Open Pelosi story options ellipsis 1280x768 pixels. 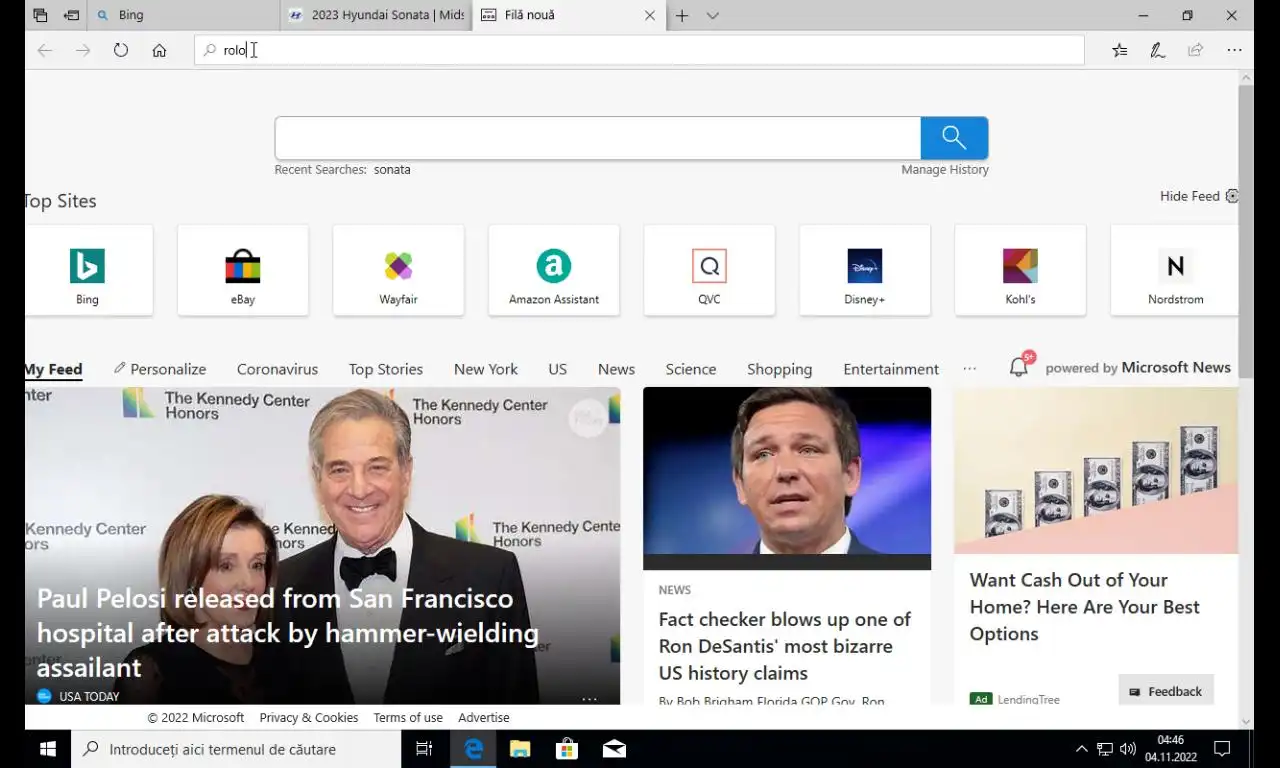(589, 698)
